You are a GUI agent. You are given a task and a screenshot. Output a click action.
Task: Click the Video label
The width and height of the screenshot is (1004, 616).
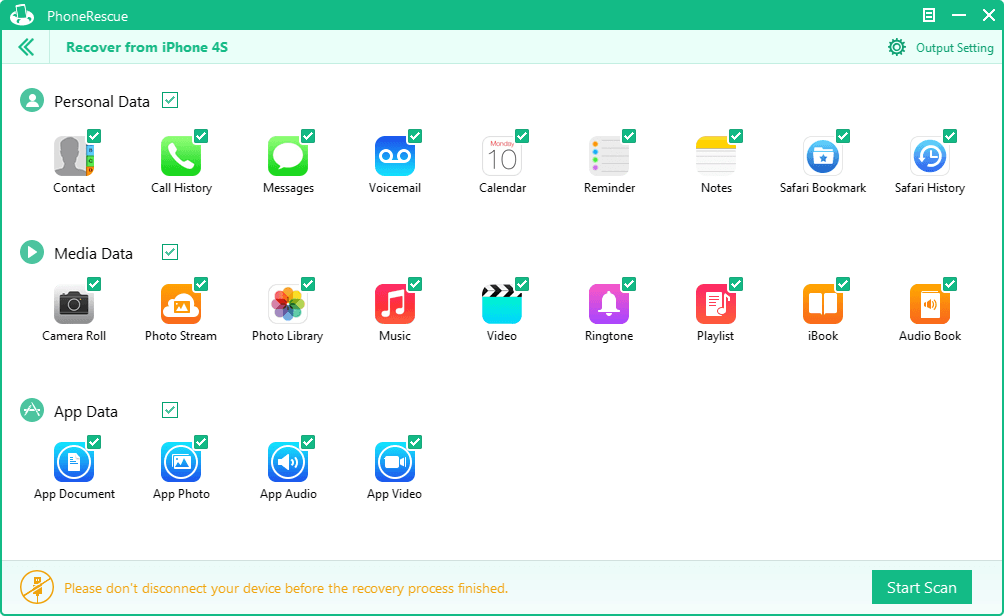click(501, 336)
